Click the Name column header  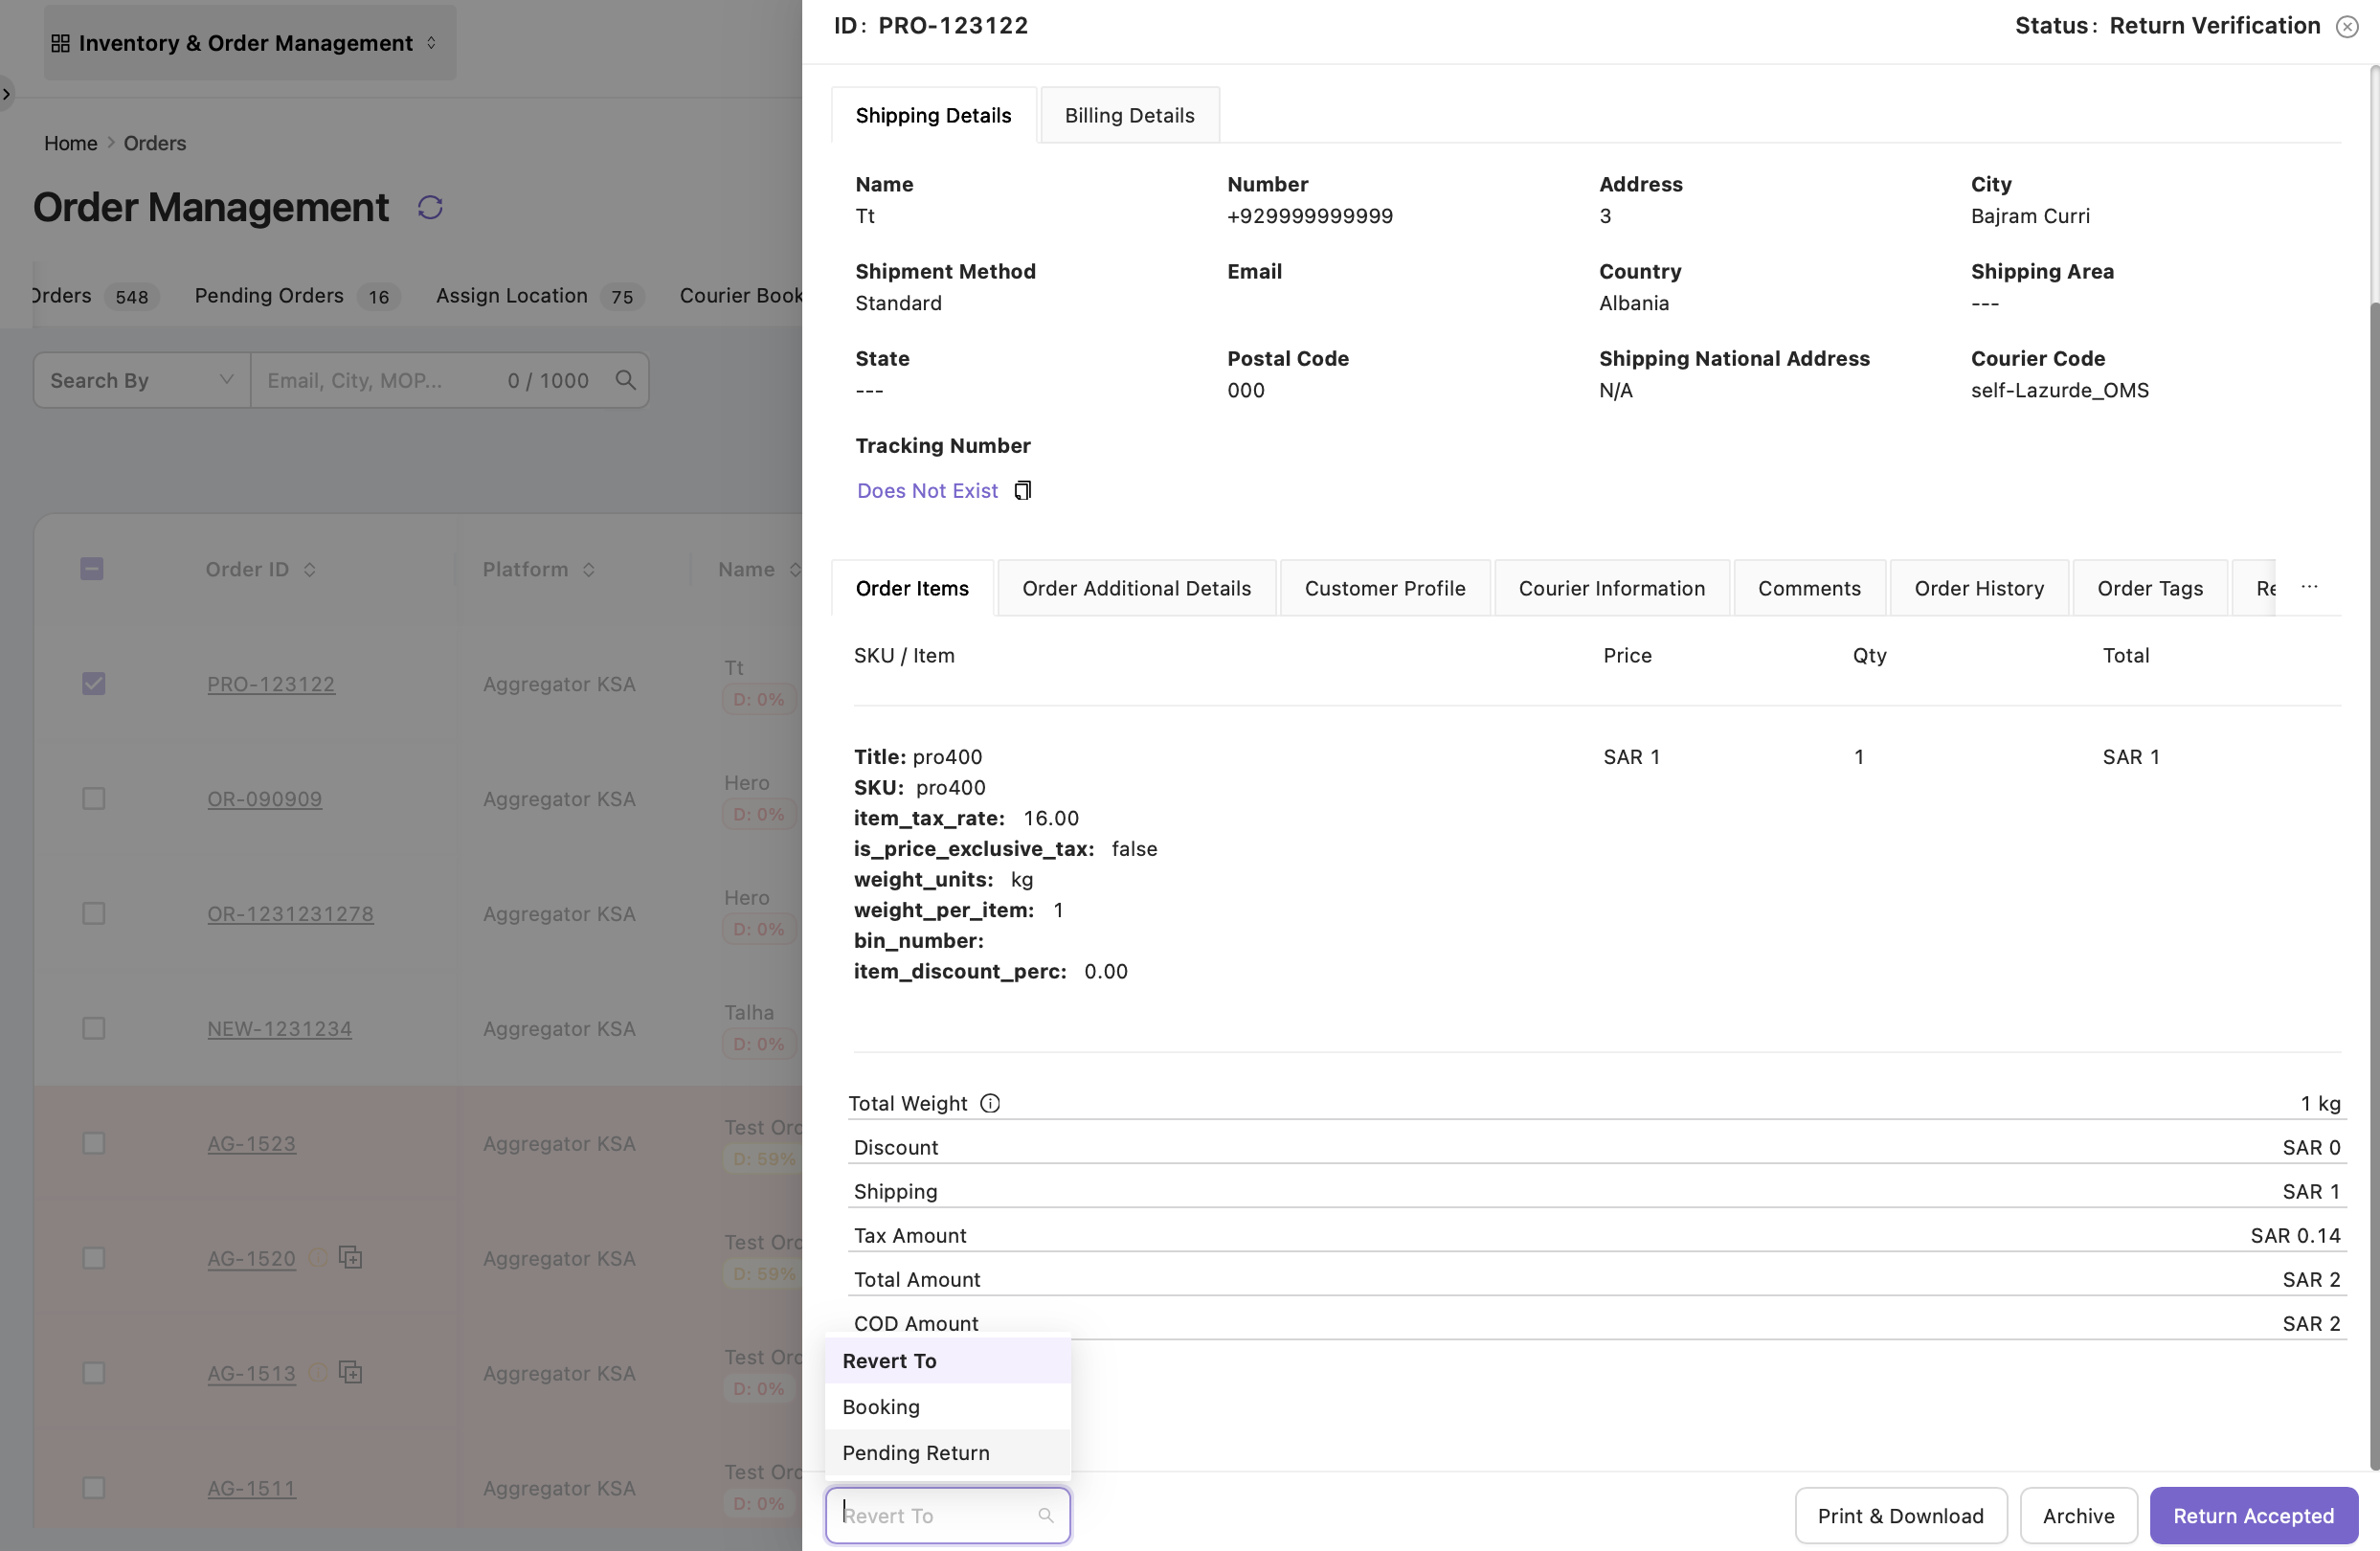coord(746,569)
